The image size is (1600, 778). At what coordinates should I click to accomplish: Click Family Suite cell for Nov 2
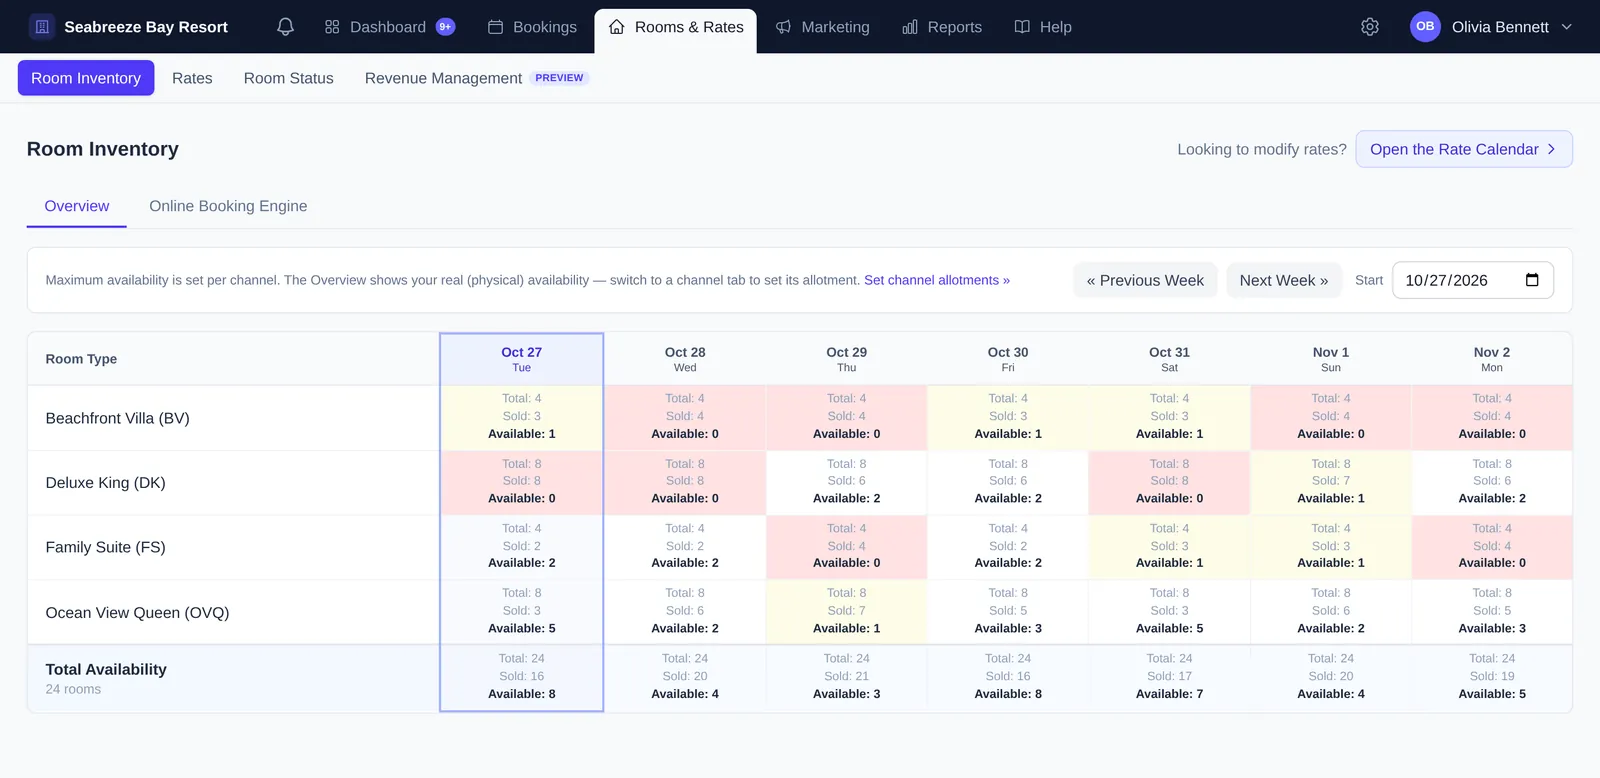point(1492,546)
